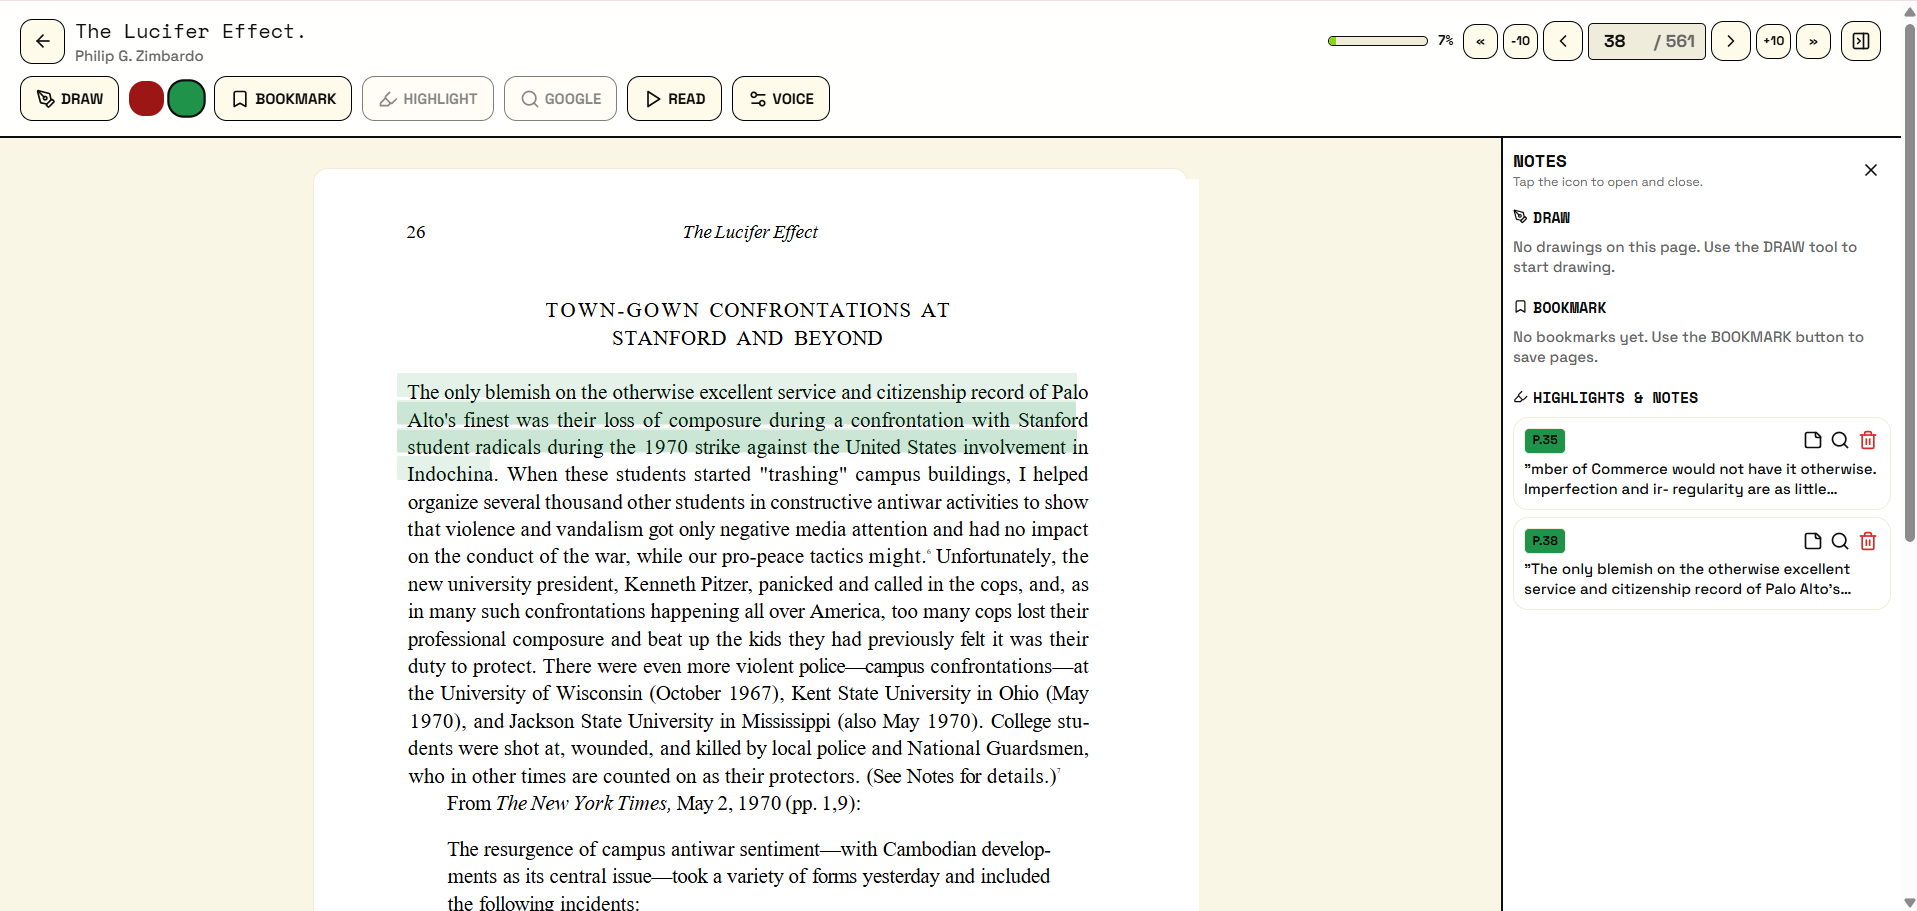Image resolution: width=1917 pixels, height=911 pixels.
Task: Click the DRAW section heading in Notes
Action: [1542, 217]
